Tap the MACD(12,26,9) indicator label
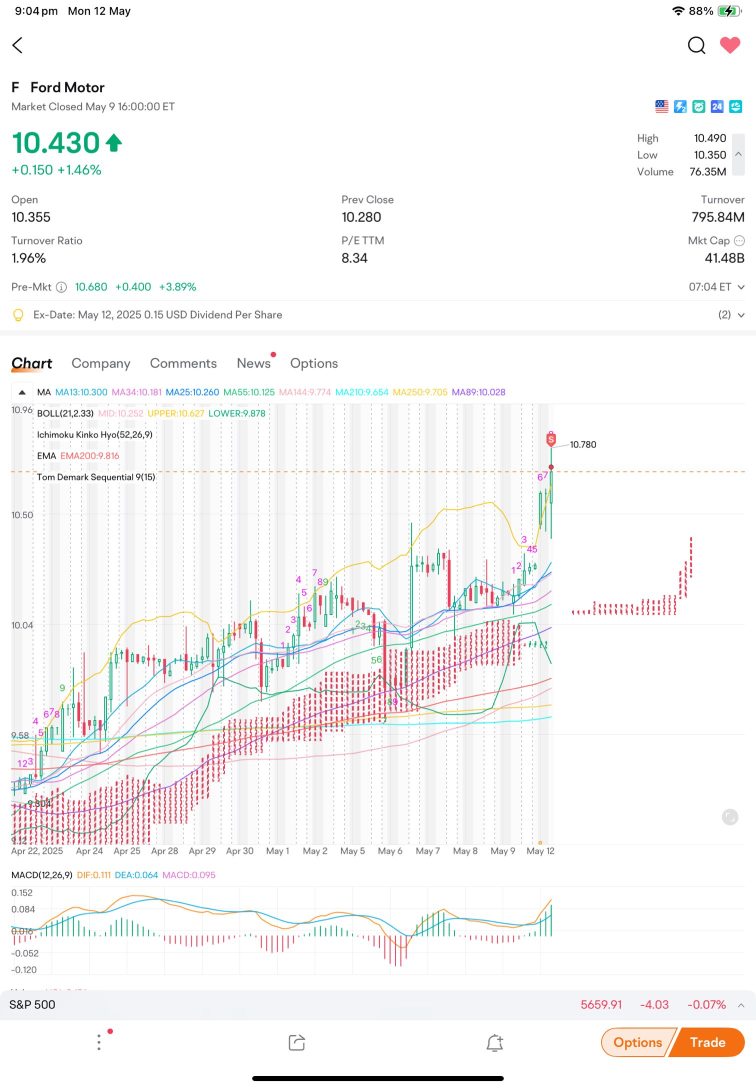 [42, 875]
